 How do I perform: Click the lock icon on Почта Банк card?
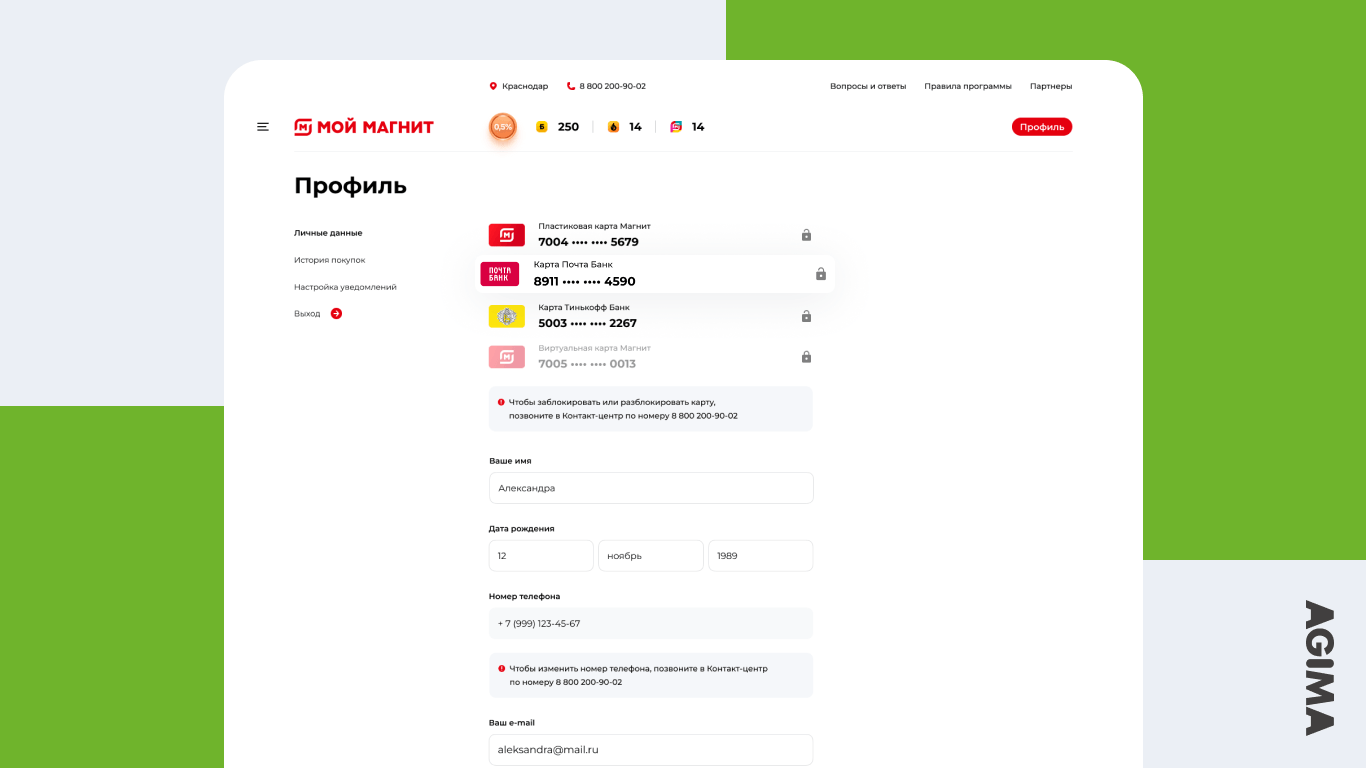coord(821,274)
